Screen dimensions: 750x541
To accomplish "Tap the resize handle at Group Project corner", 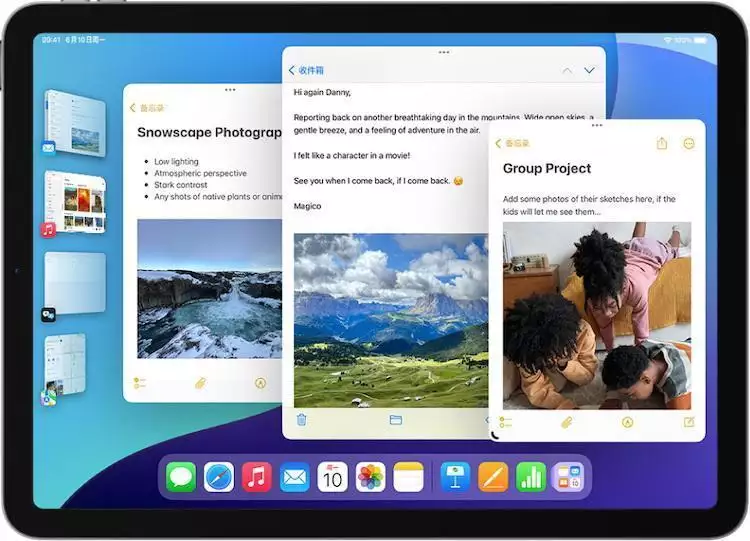I will (495, 436).
